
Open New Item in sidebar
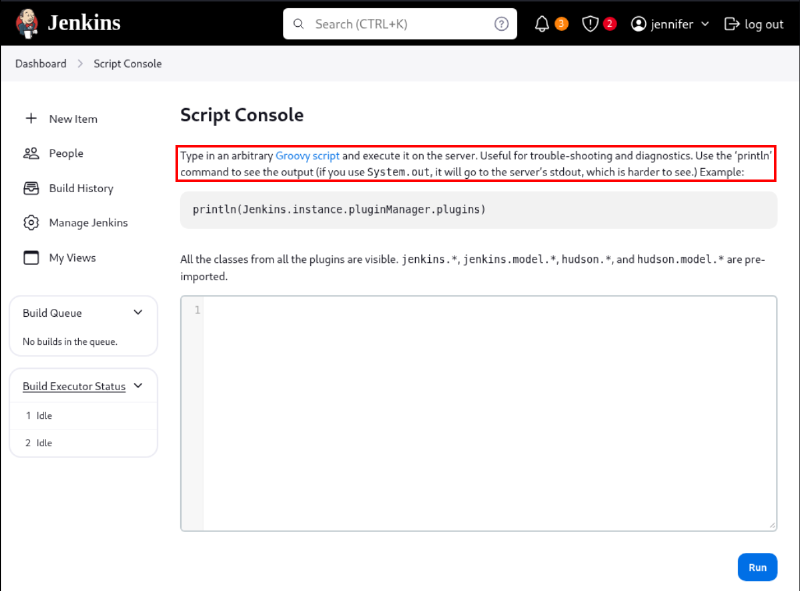click(x=73, y=119)
